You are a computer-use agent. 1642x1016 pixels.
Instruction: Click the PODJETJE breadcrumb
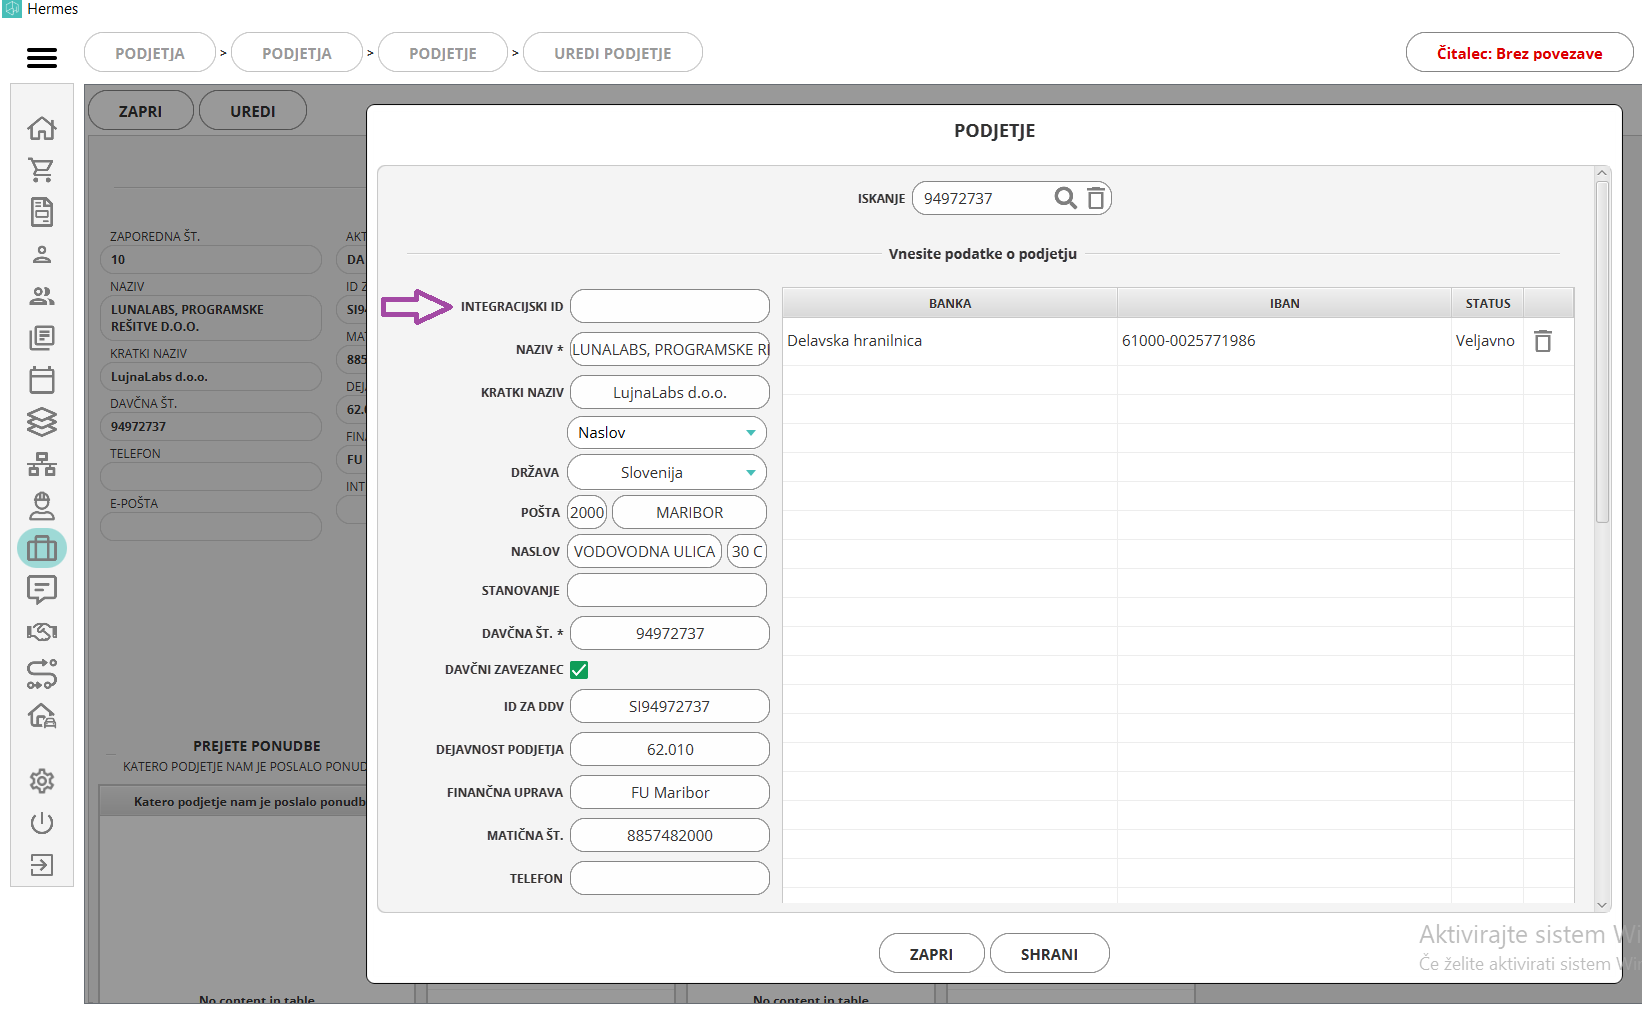443,53
